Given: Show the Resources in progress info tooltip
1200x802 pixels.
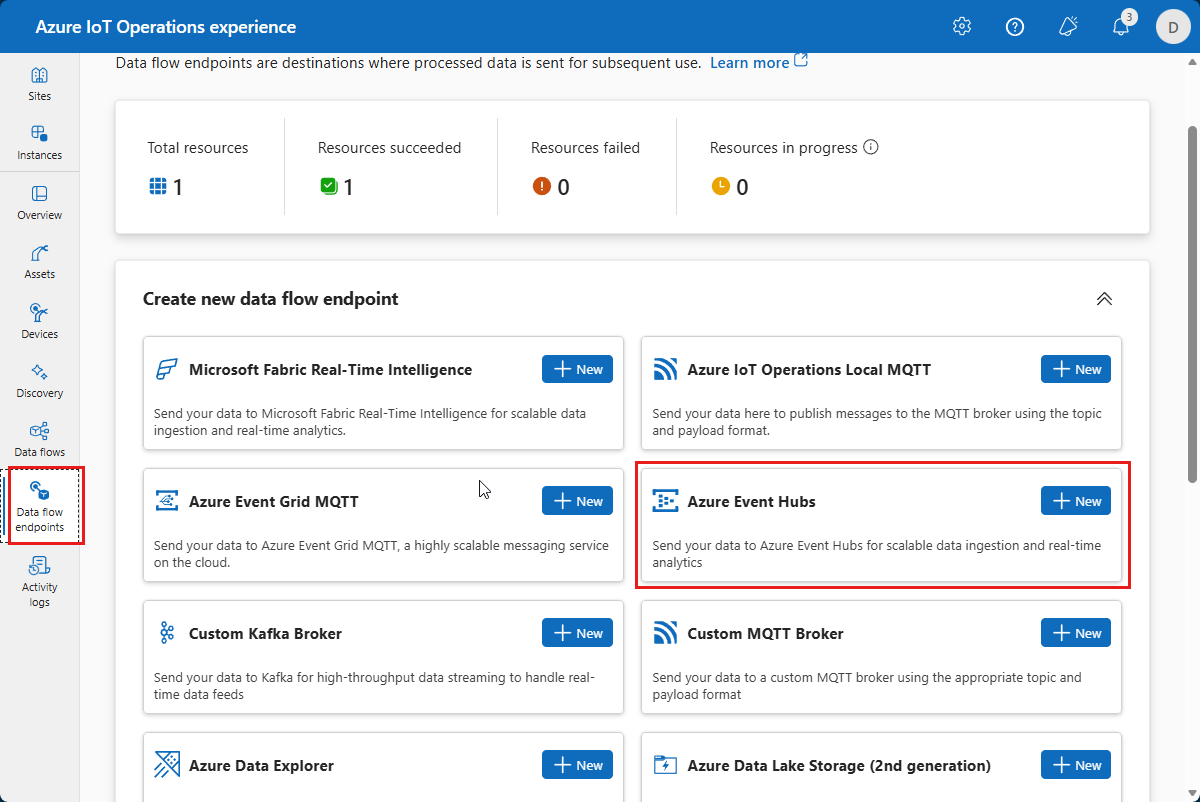Looking at the screenshot, I should tap(871, 147).
